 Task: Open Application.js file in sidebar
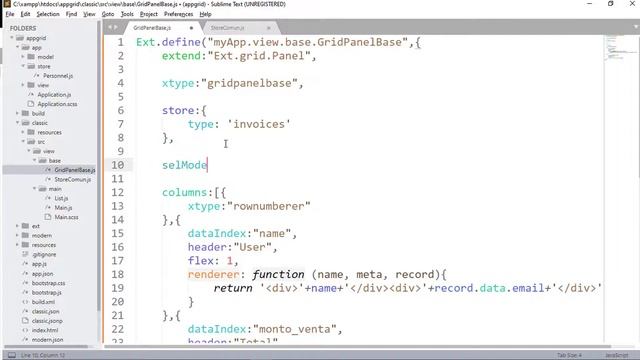[x=54, y=94]
